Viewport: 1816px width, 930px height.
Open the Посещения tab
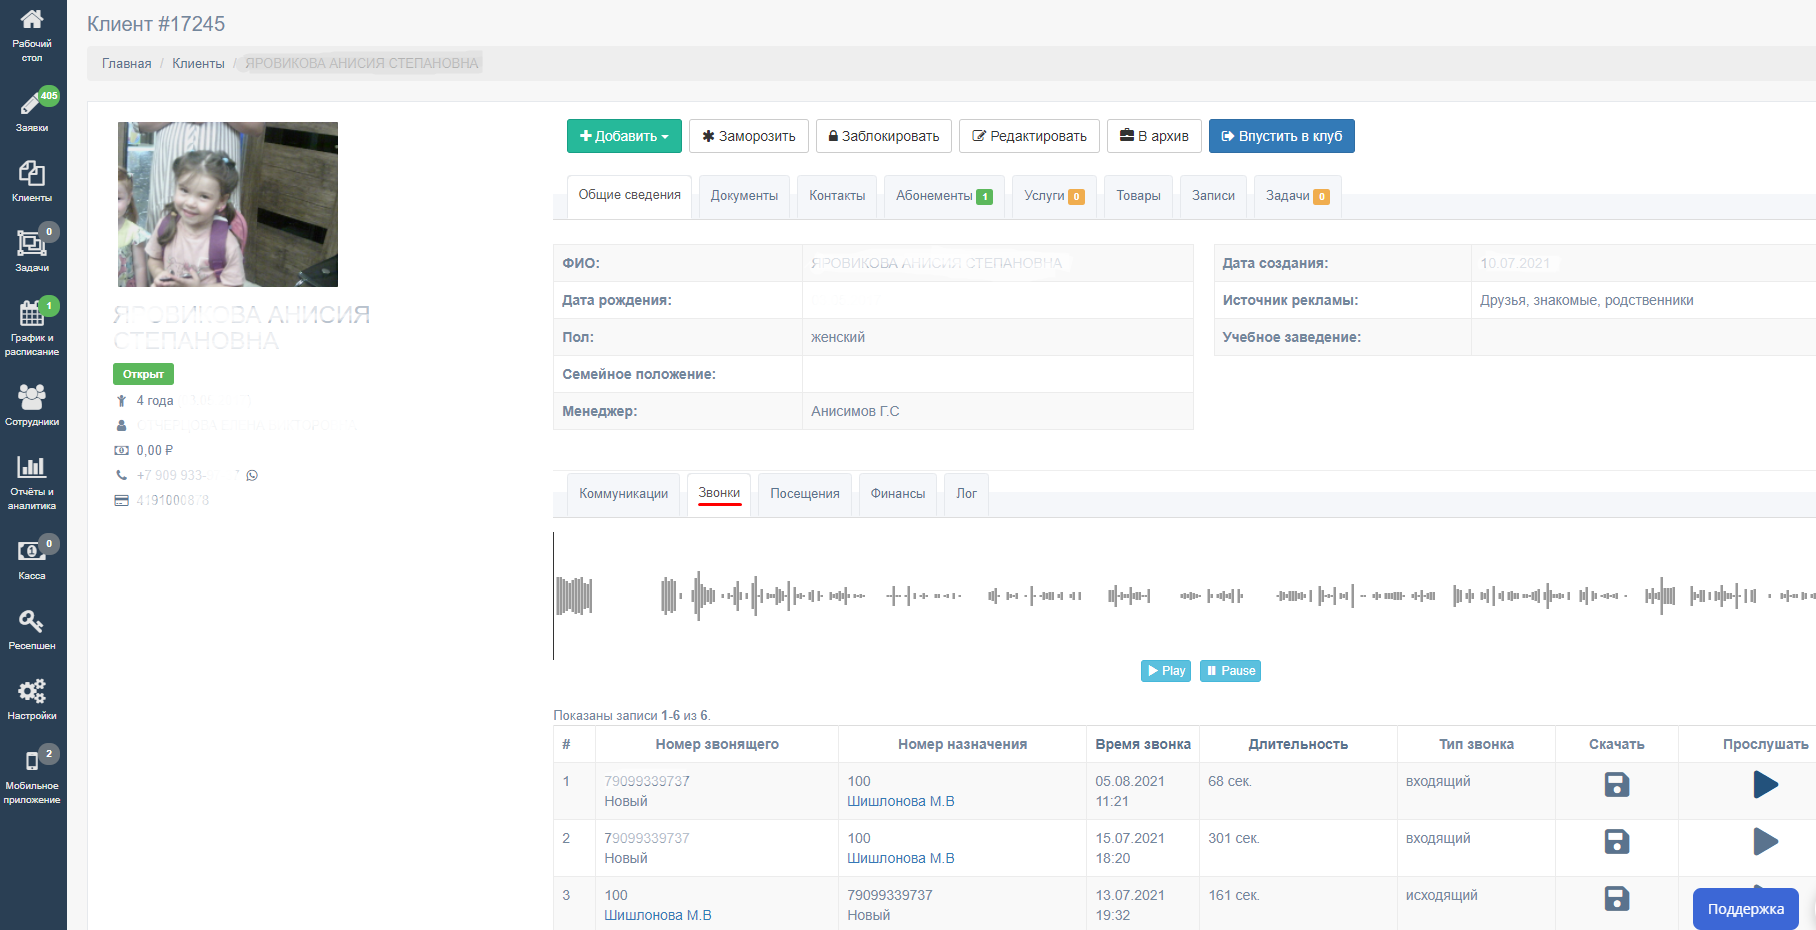click(804, 494)
